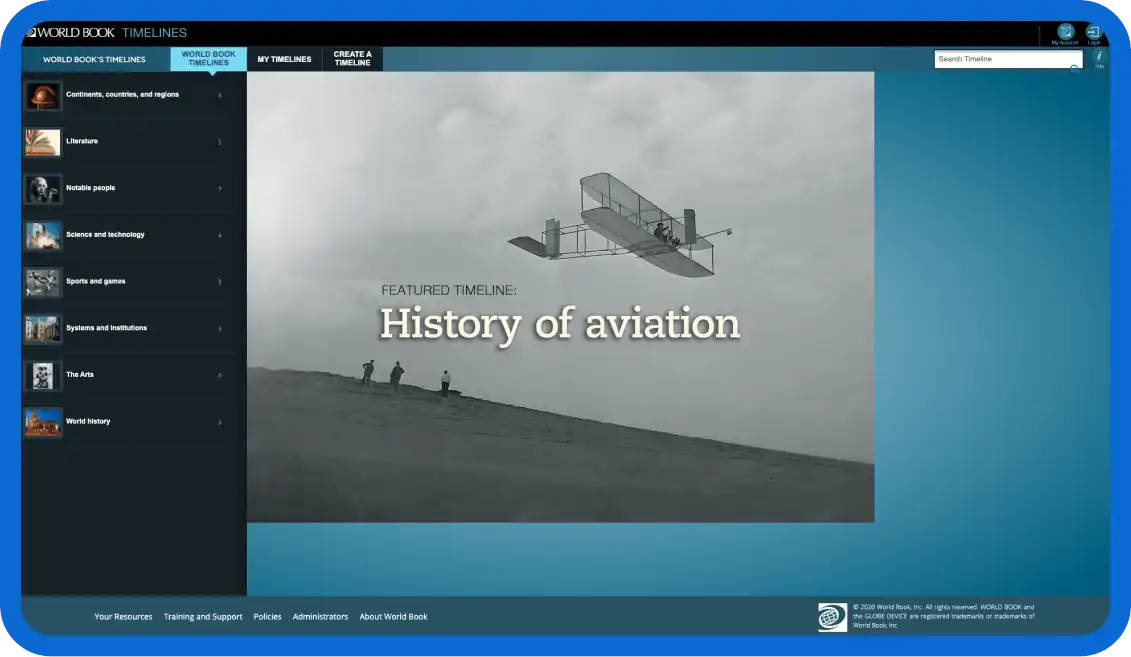Click the World history Colosseum thumbnail
This screenshot has height=657, width=1131.
click(43, 422)
